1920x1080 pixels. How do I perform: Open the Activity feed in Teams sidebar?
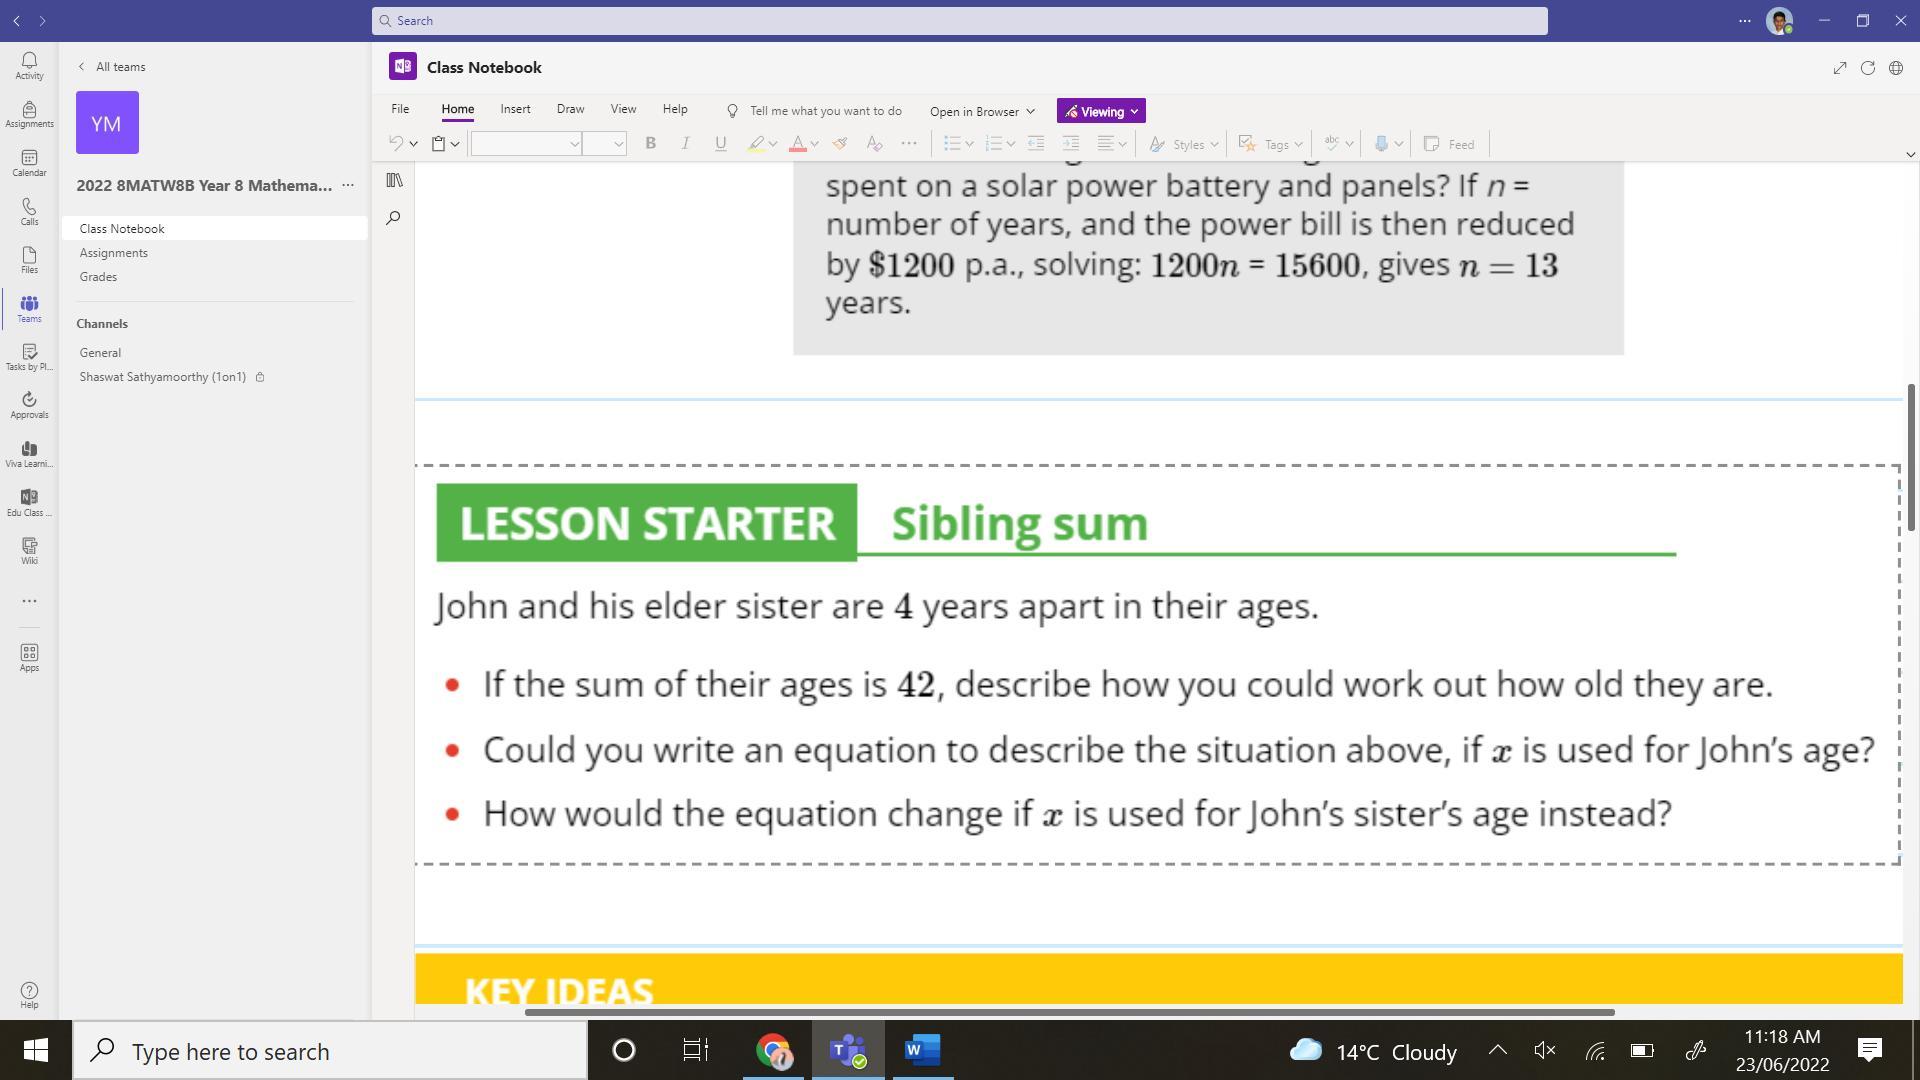[29, 65]
